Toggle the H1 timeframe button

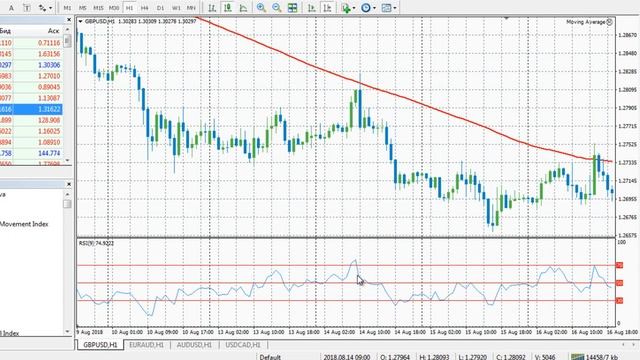[x=129, y=8]
